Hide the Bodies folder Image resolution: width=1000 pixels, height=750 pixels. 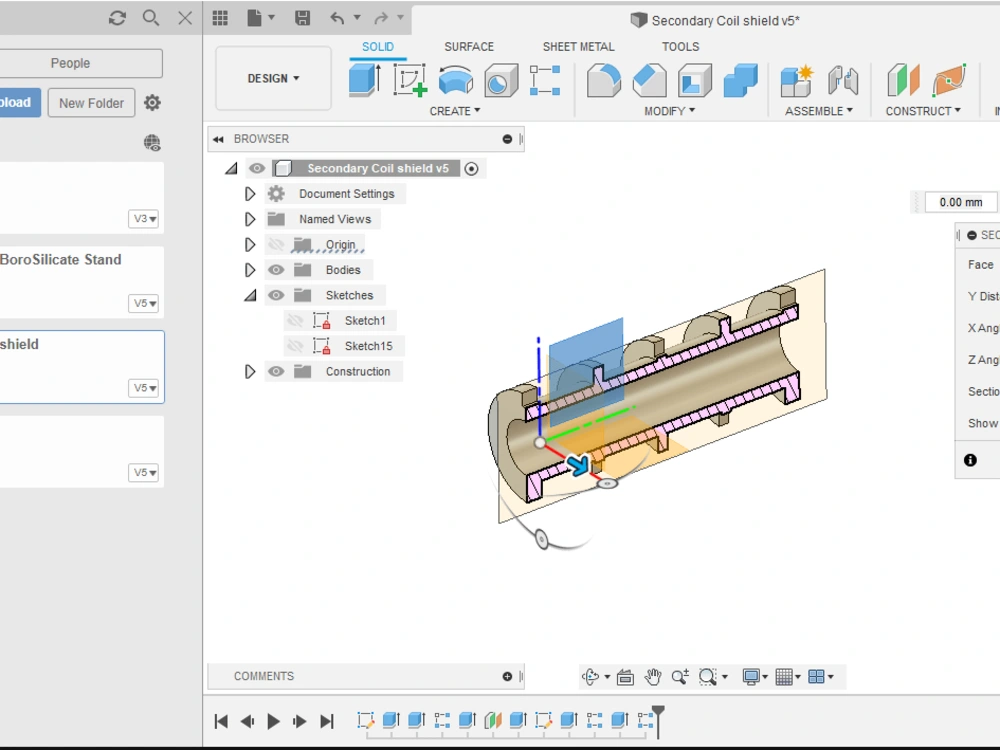(278, 270)
